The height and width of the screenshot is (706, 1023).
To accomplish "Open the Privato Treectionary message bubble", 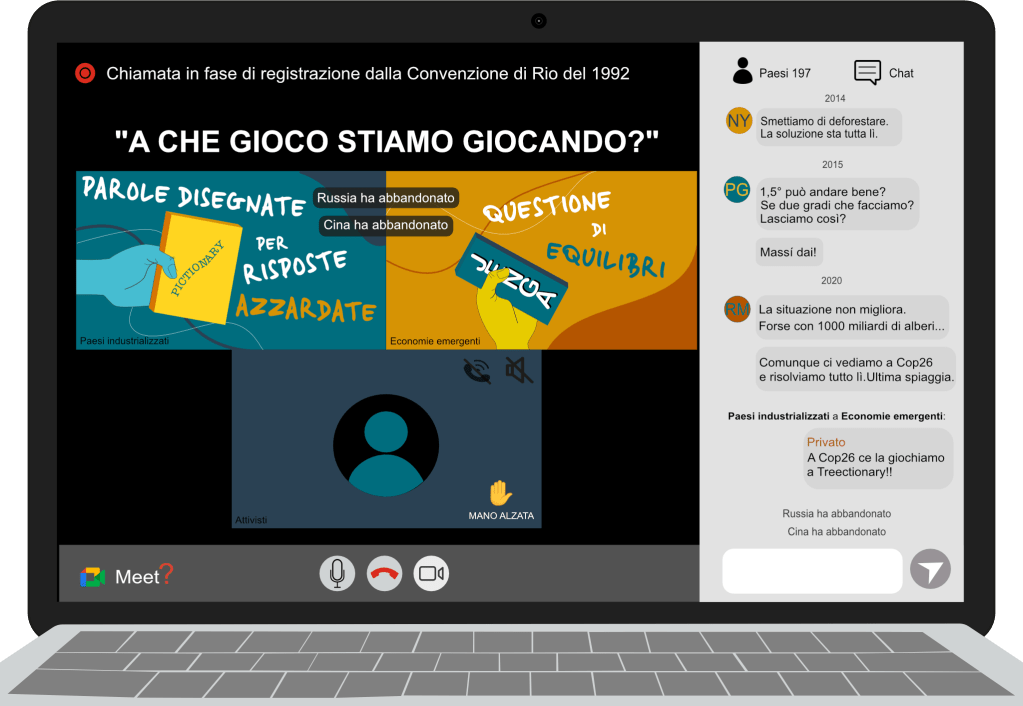I will 878,458.
